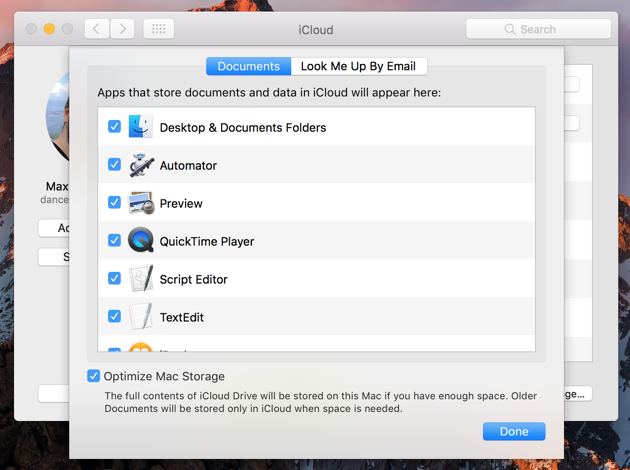630x470 pixels.
Task: Go back with the left chevron button
Action: 96,29
